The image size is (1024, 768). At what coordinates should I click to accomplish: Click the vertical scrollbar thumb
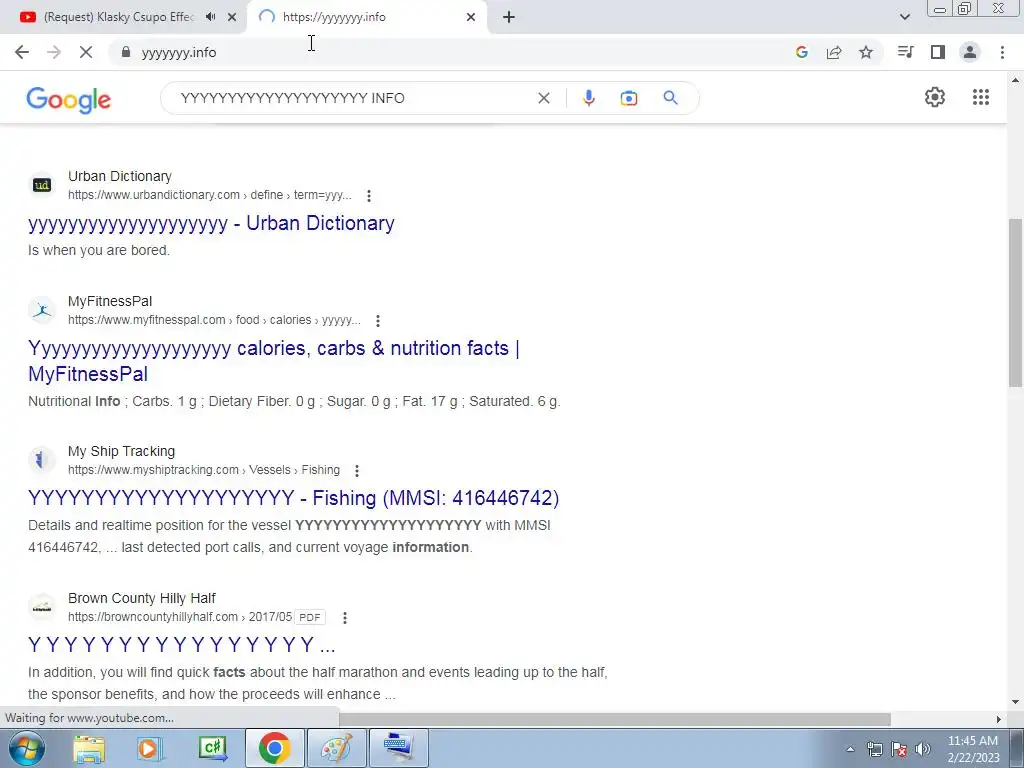(x=1016, y=302)
